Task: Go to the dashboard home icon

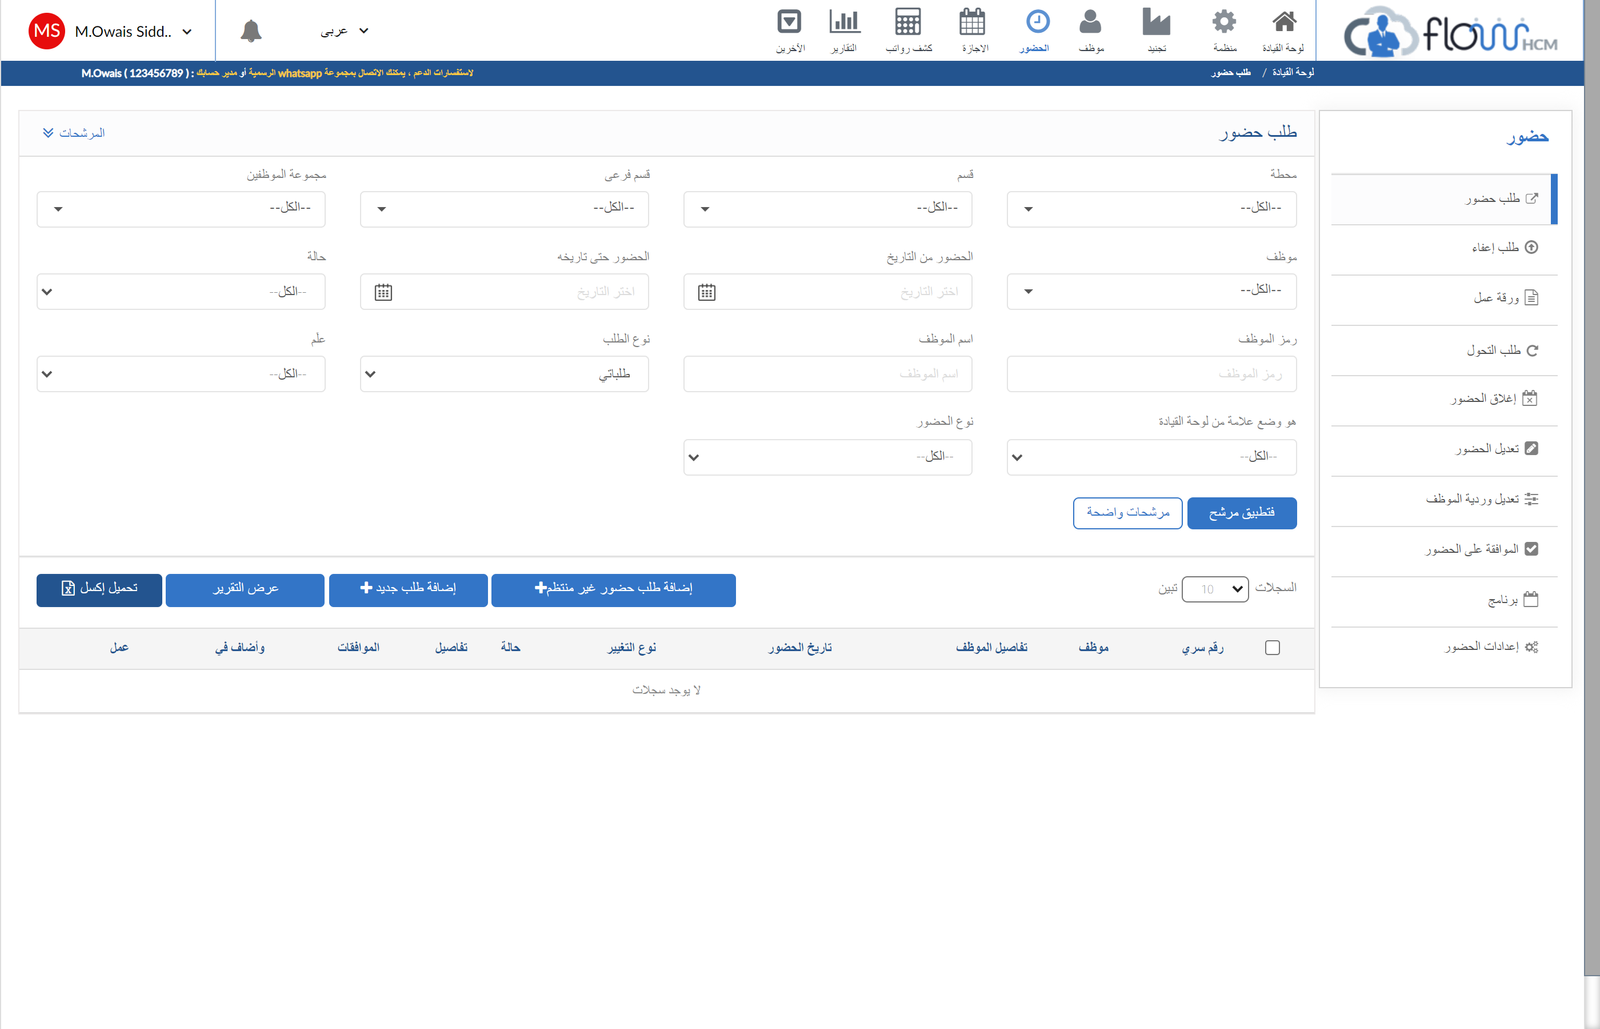Action: click(1284, 22)
